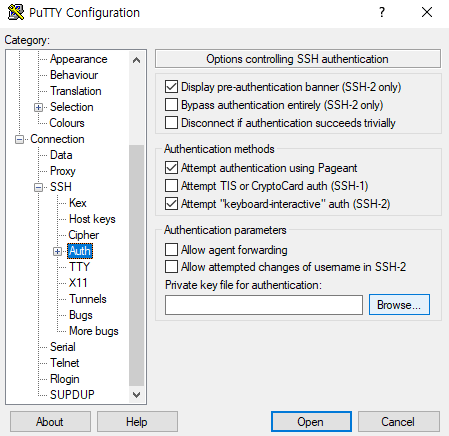
Task: Select Kex under SSH category
Action: [78, 203]
